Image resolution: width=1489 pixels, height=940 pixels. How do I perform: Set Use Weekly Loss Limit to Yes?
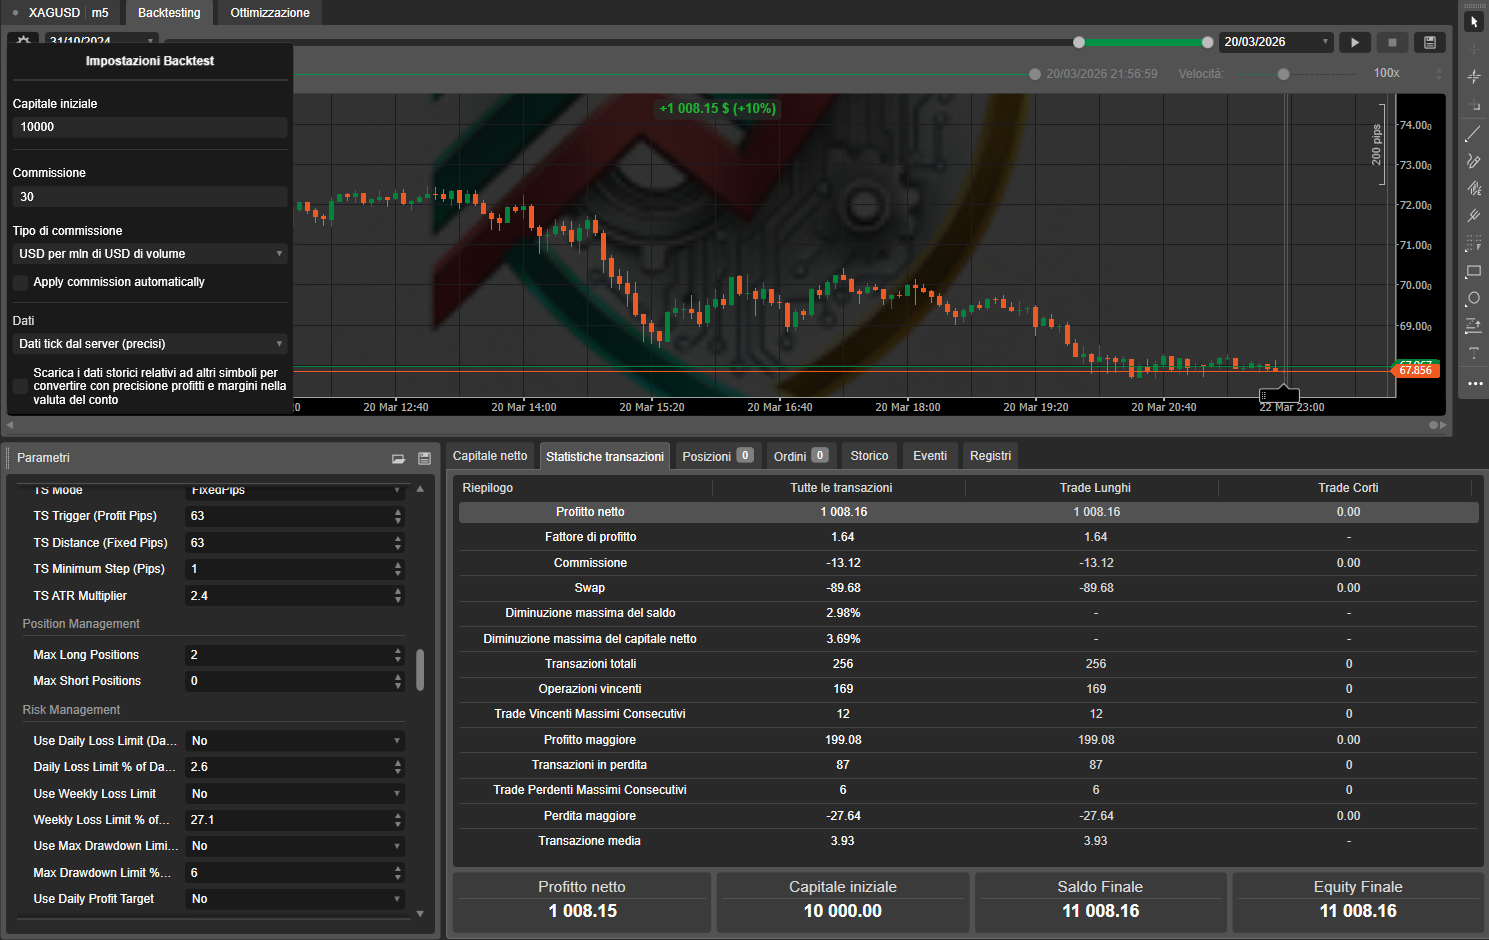[295, 792]
